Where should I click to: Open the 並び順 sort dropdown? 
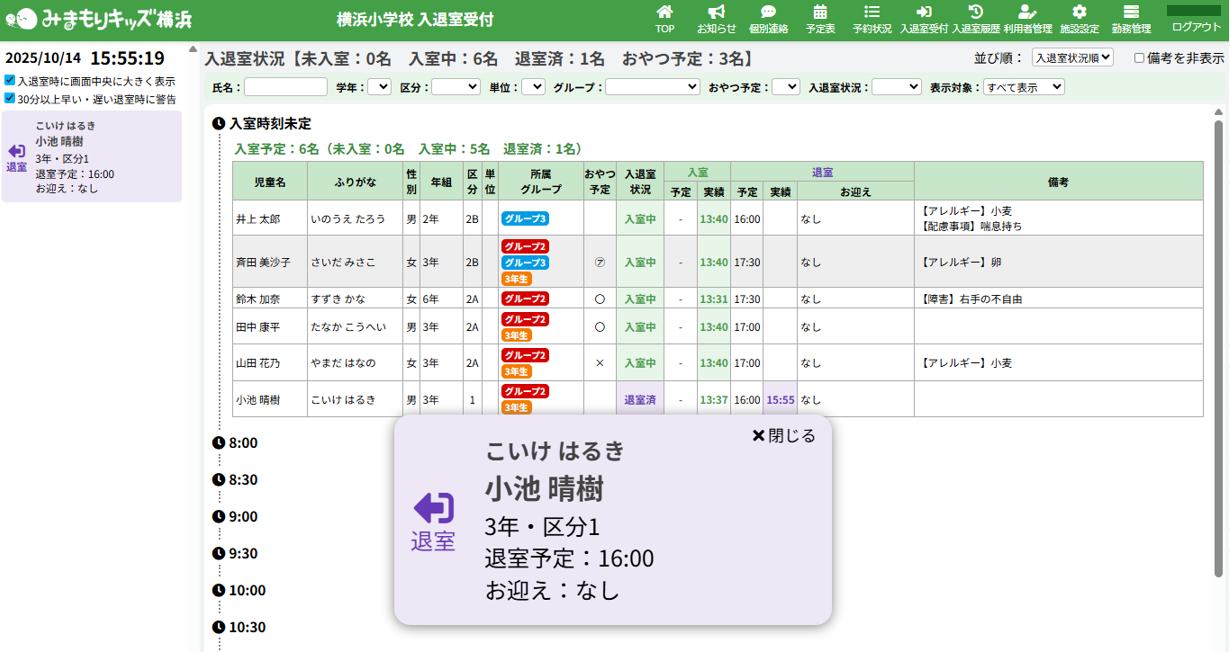coord(1071,58)
